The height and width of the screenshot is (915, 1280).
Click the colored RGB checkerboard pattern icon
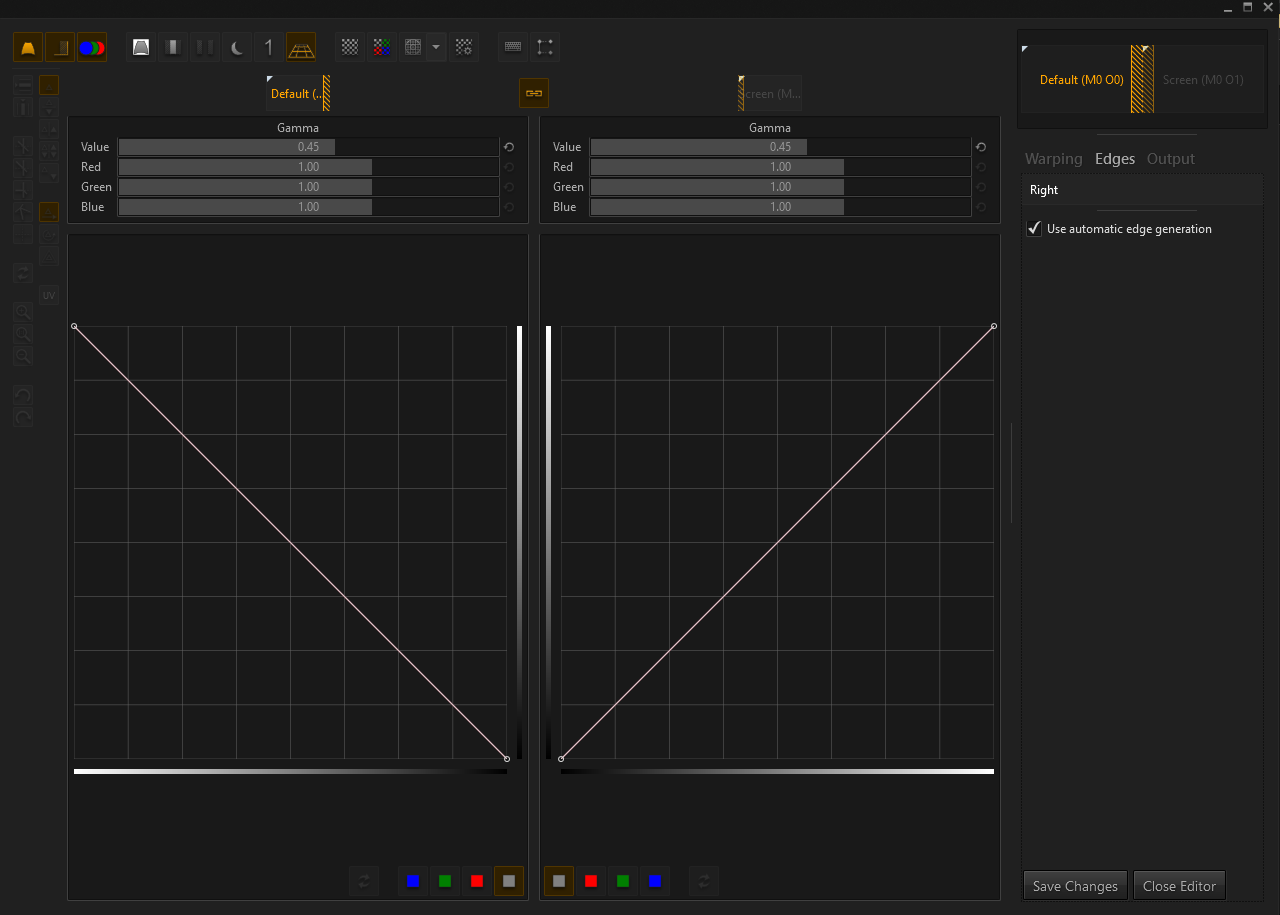(381, 47)
